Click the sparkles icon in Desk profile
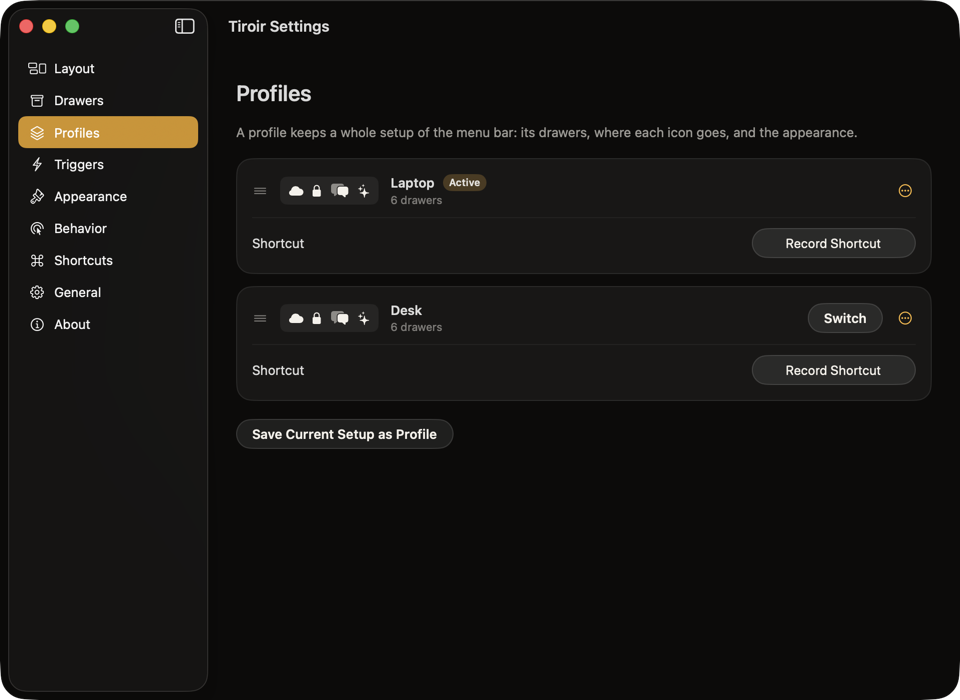Viewport: 960px width, 700px height. click(364, 318)
